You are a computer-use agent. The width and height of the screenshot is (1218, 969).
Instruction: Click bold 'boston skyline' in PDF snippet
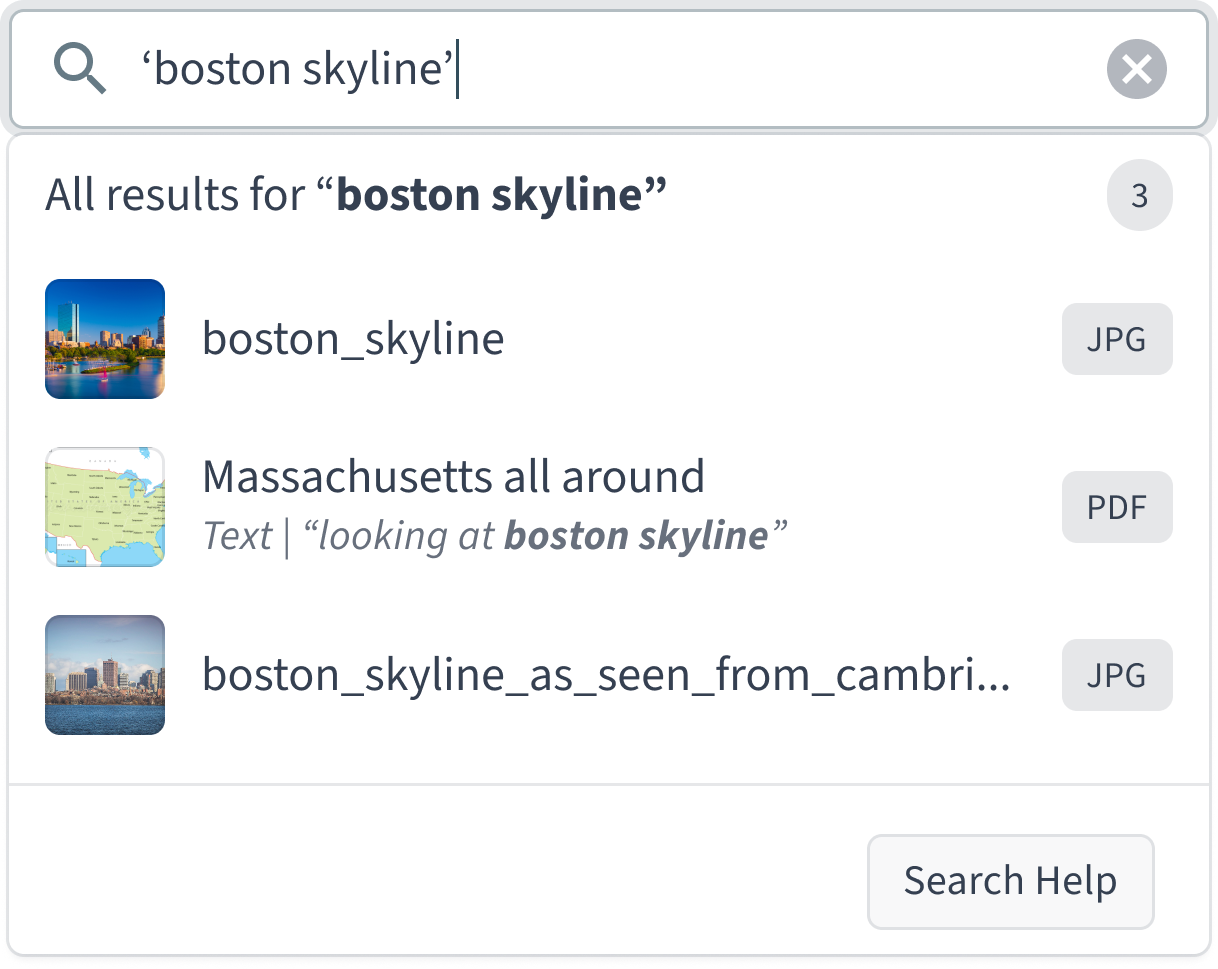click(x=636, y=537)
